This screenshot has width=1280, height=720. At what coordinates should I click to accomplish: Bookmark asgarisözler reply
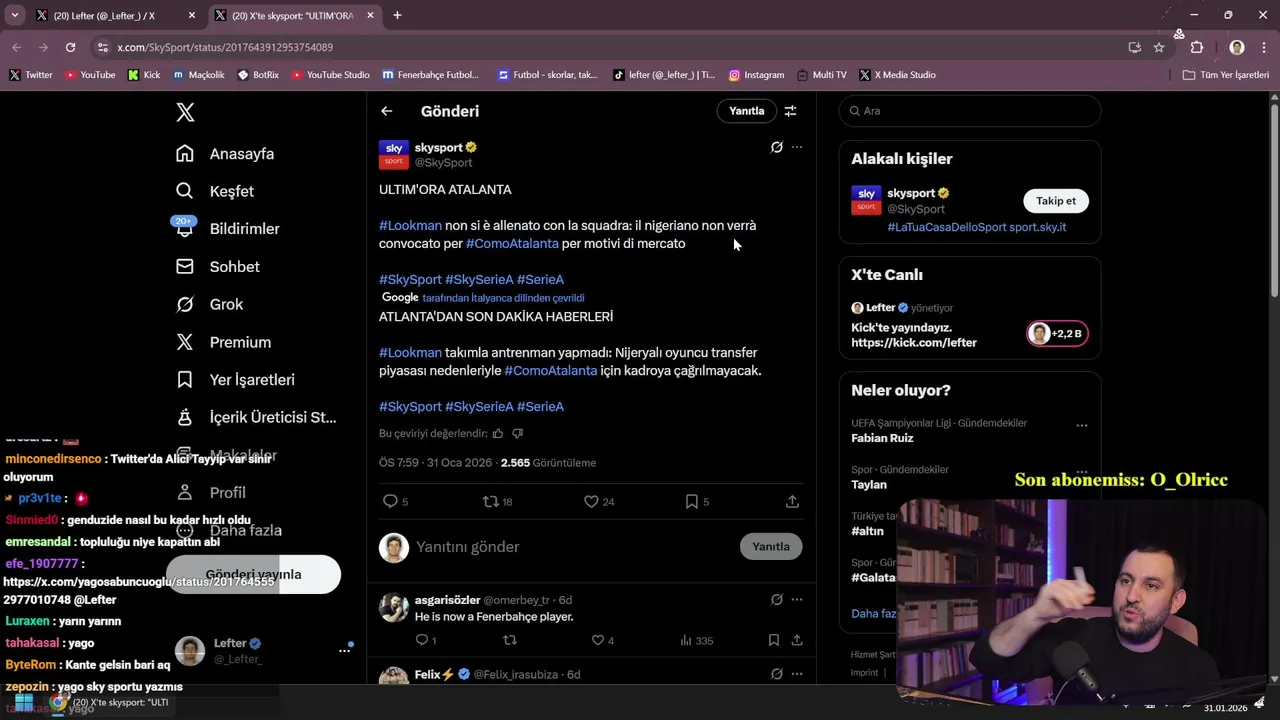pyautogui.click(x=774, y=640)
